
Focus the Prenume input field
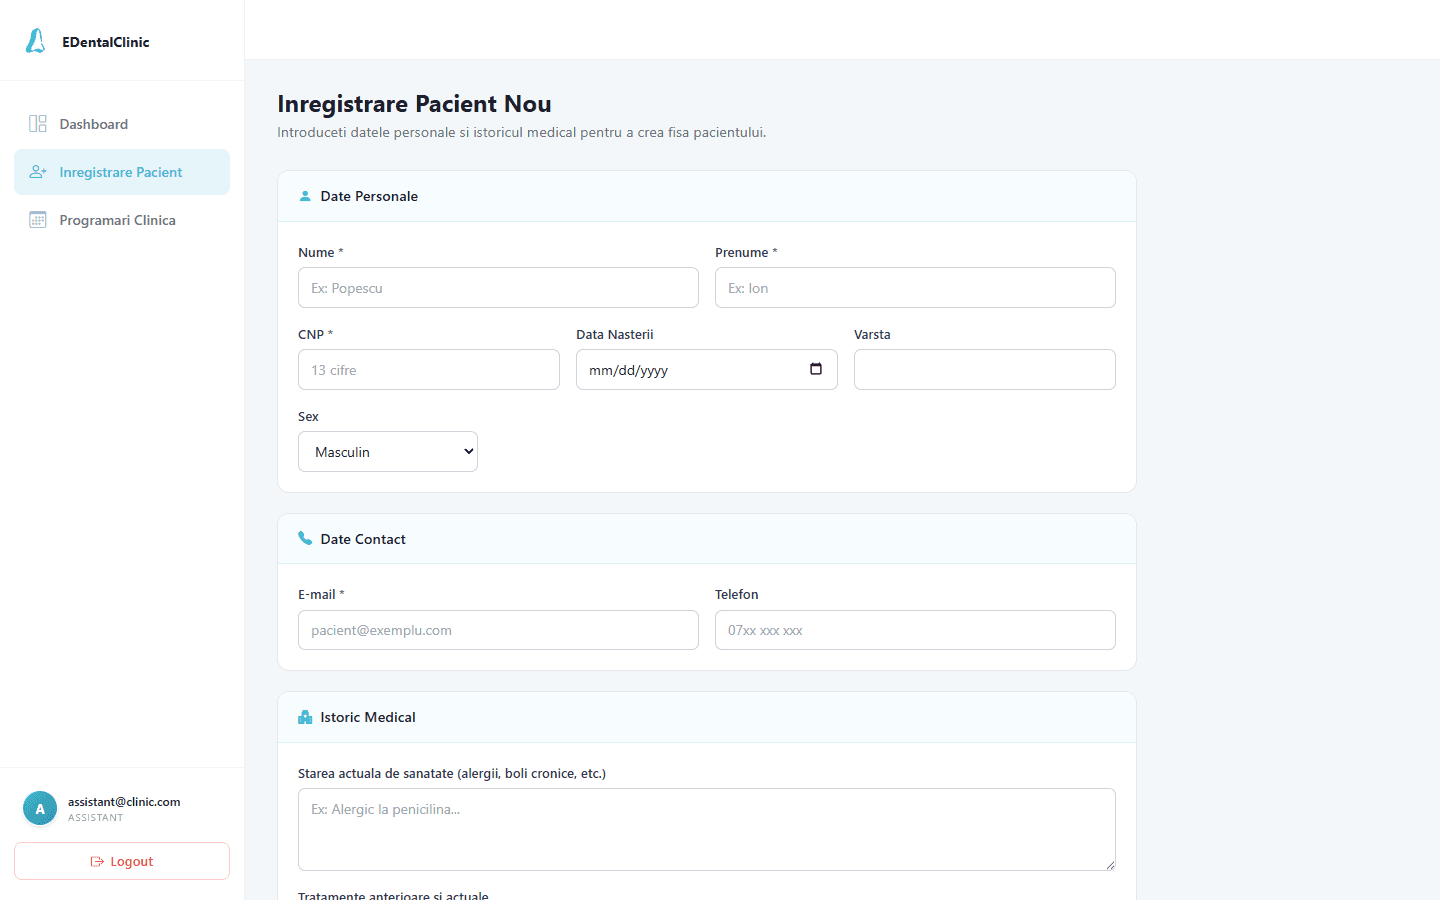click(915, 288)
